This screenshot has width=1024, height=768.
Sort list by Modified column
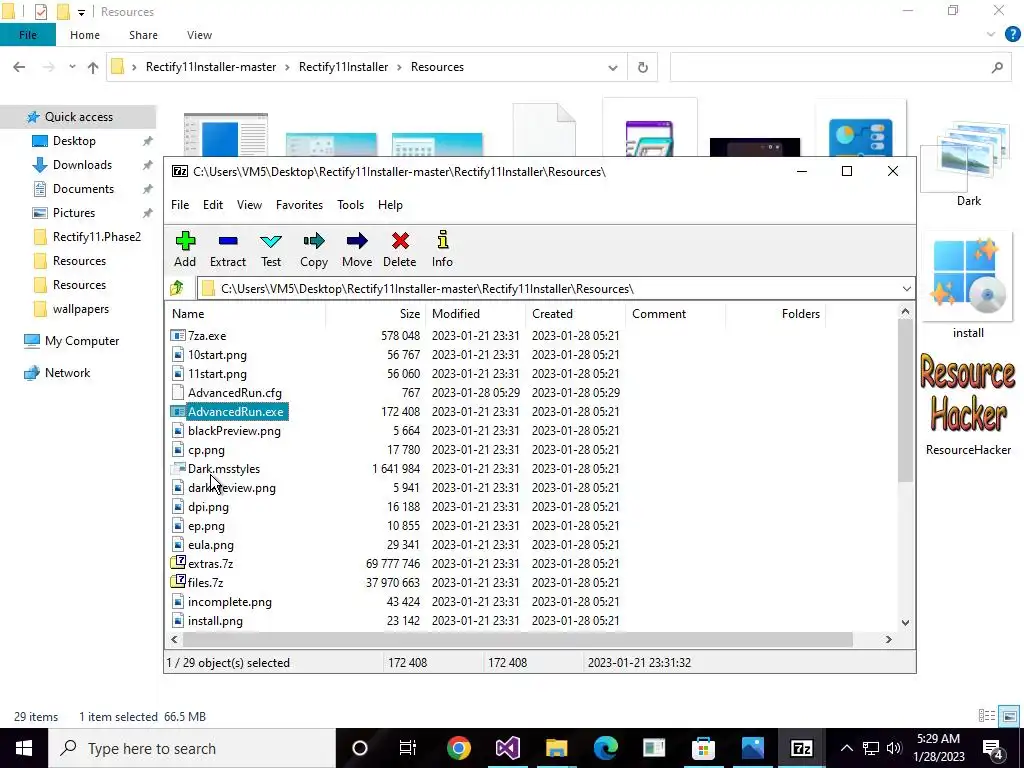click(475, 313)
